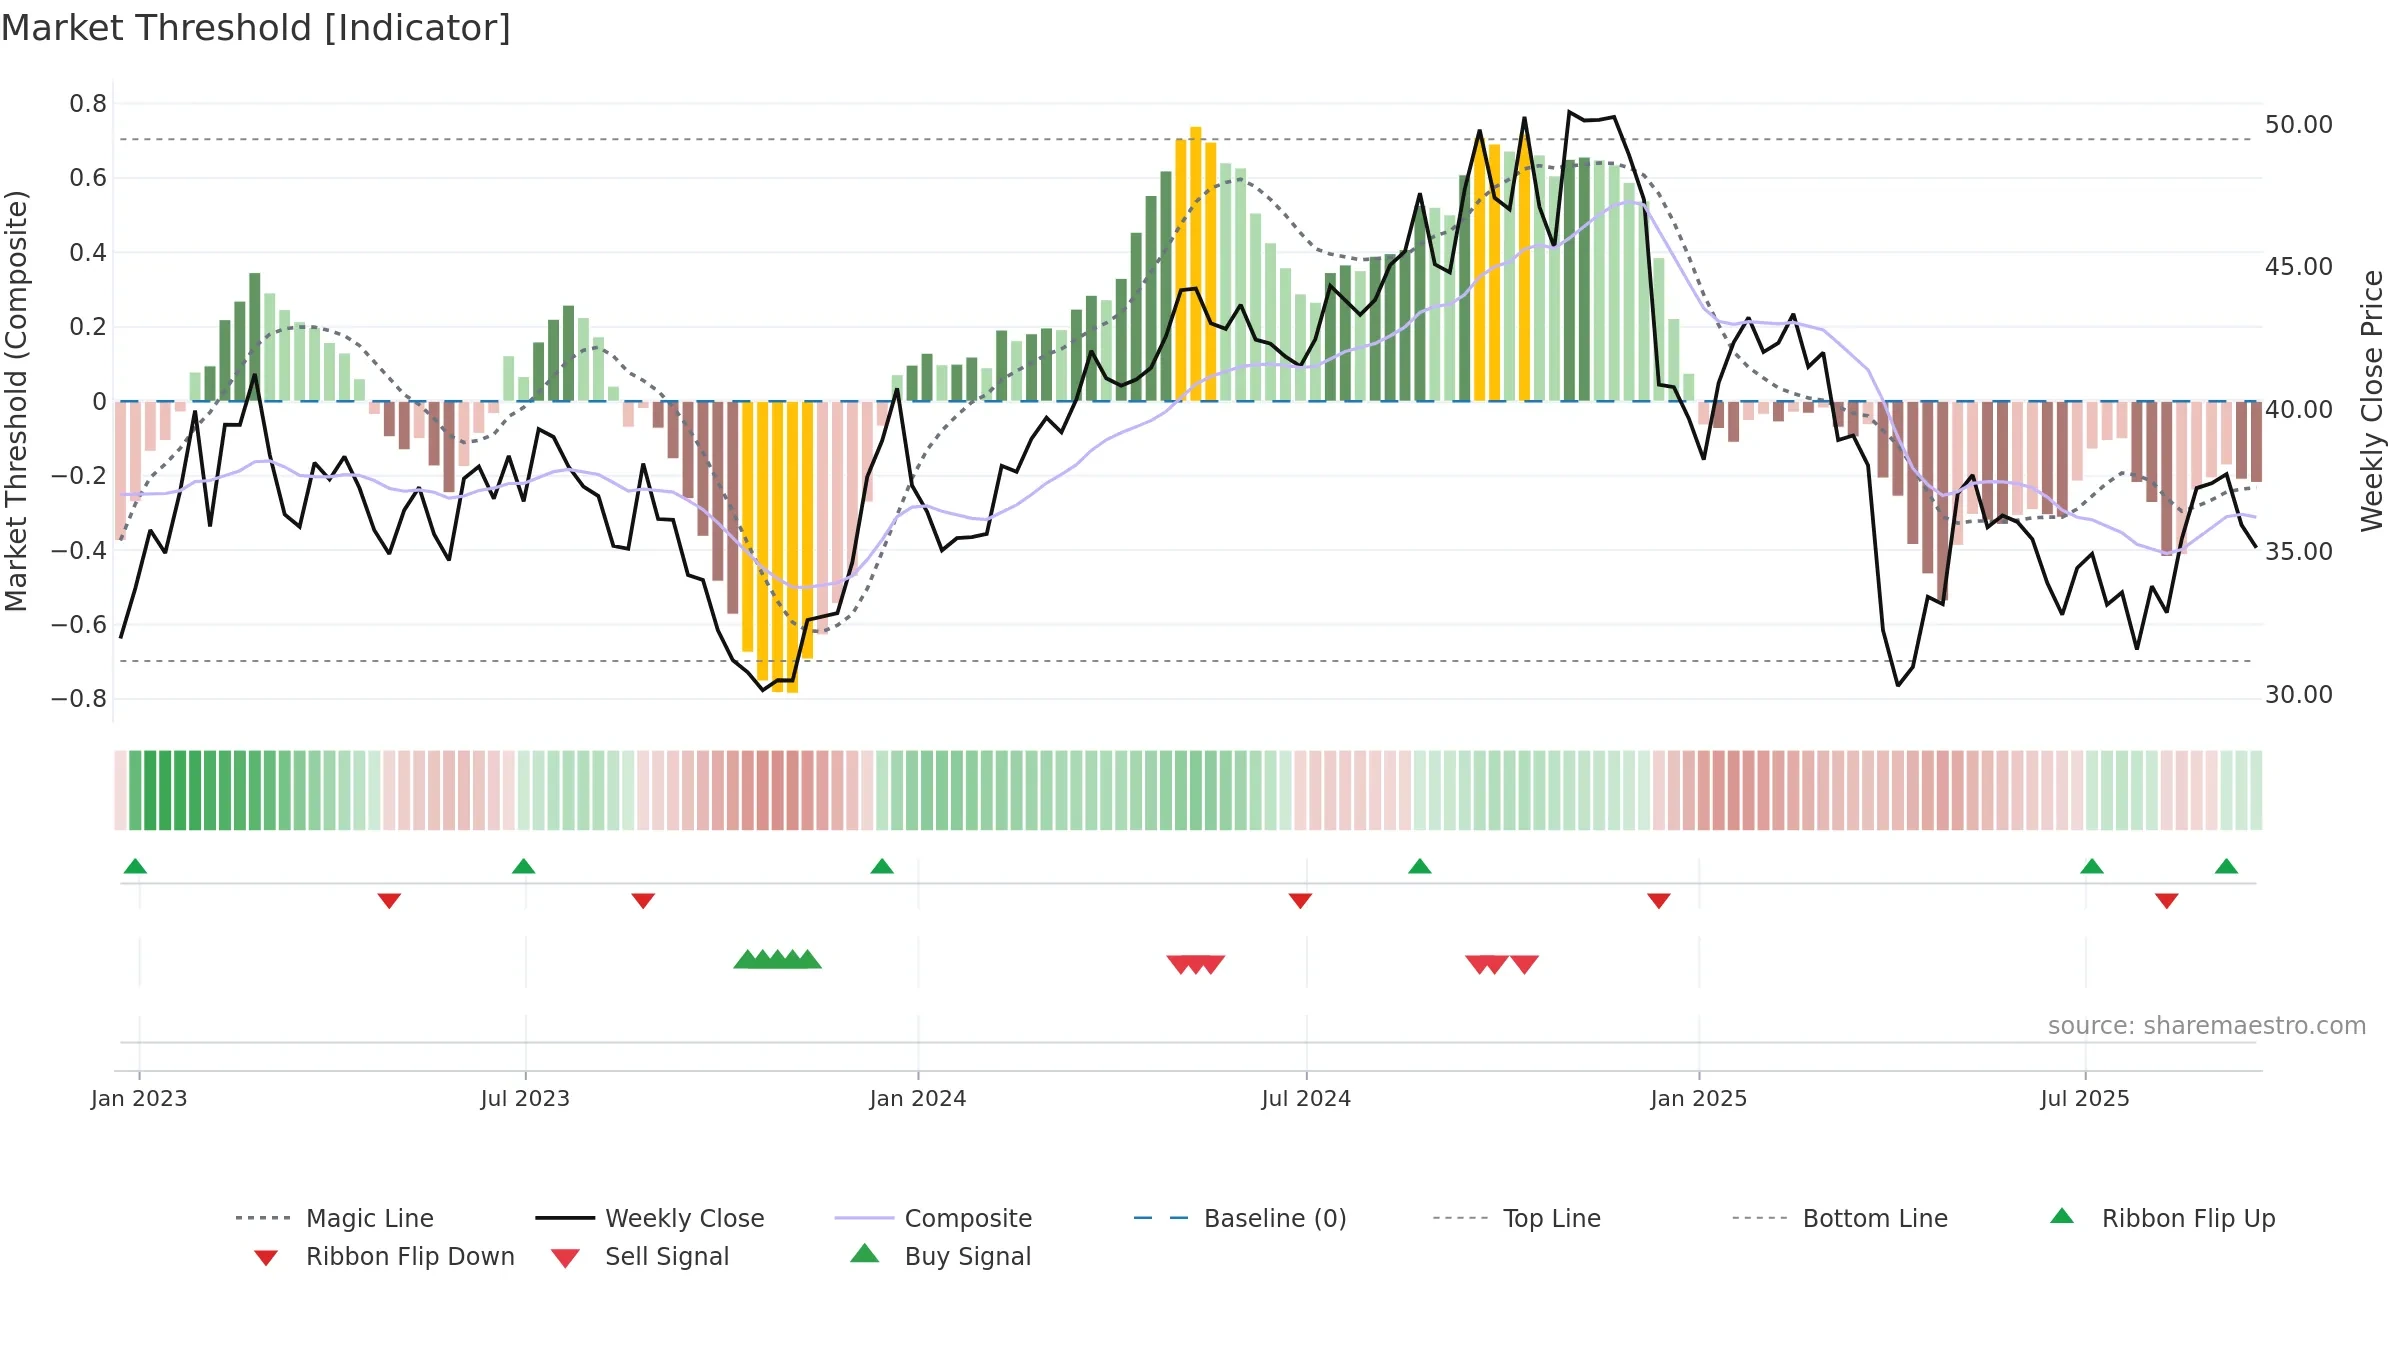Image resolution: width=2400 pixels, height=1350 pixels.
Task: Click the last ribbon flip down marker in 2025
Action: coord(2167,901)
